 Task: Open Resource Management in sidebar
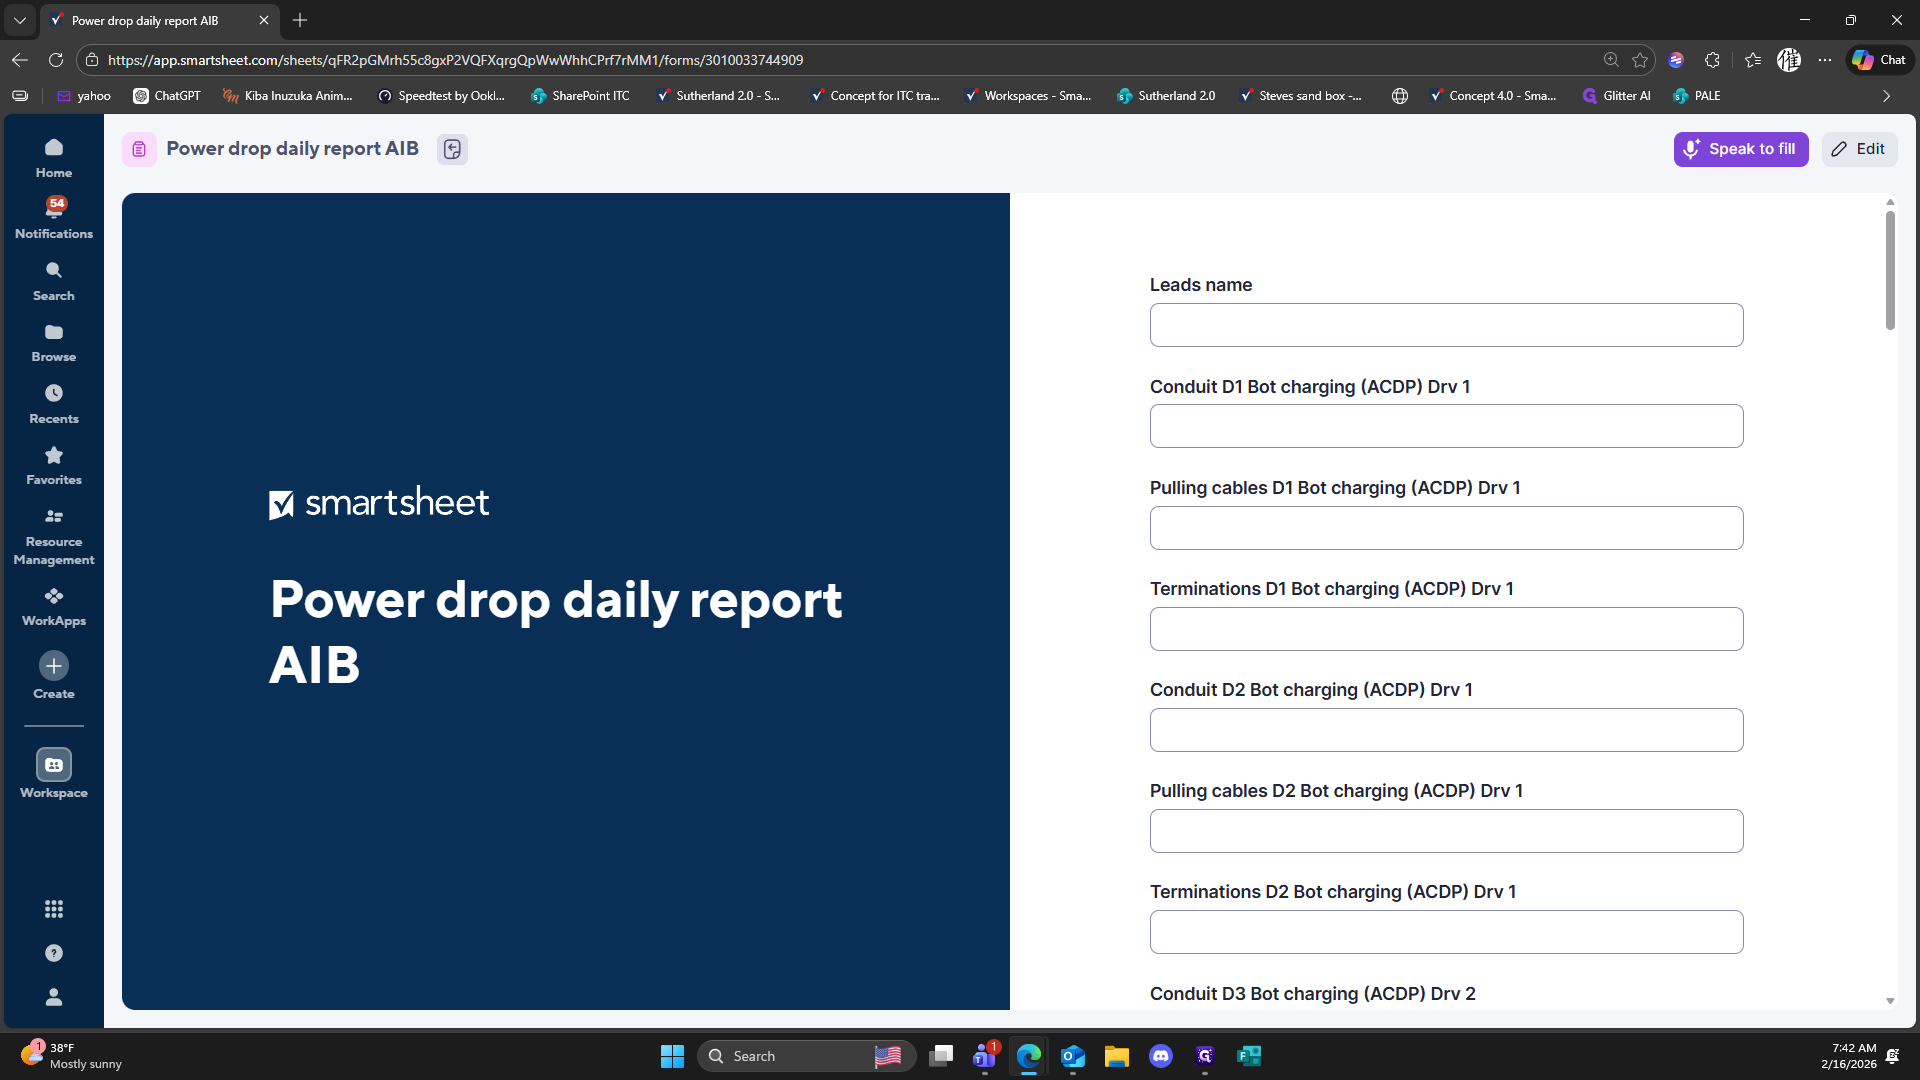54,535
